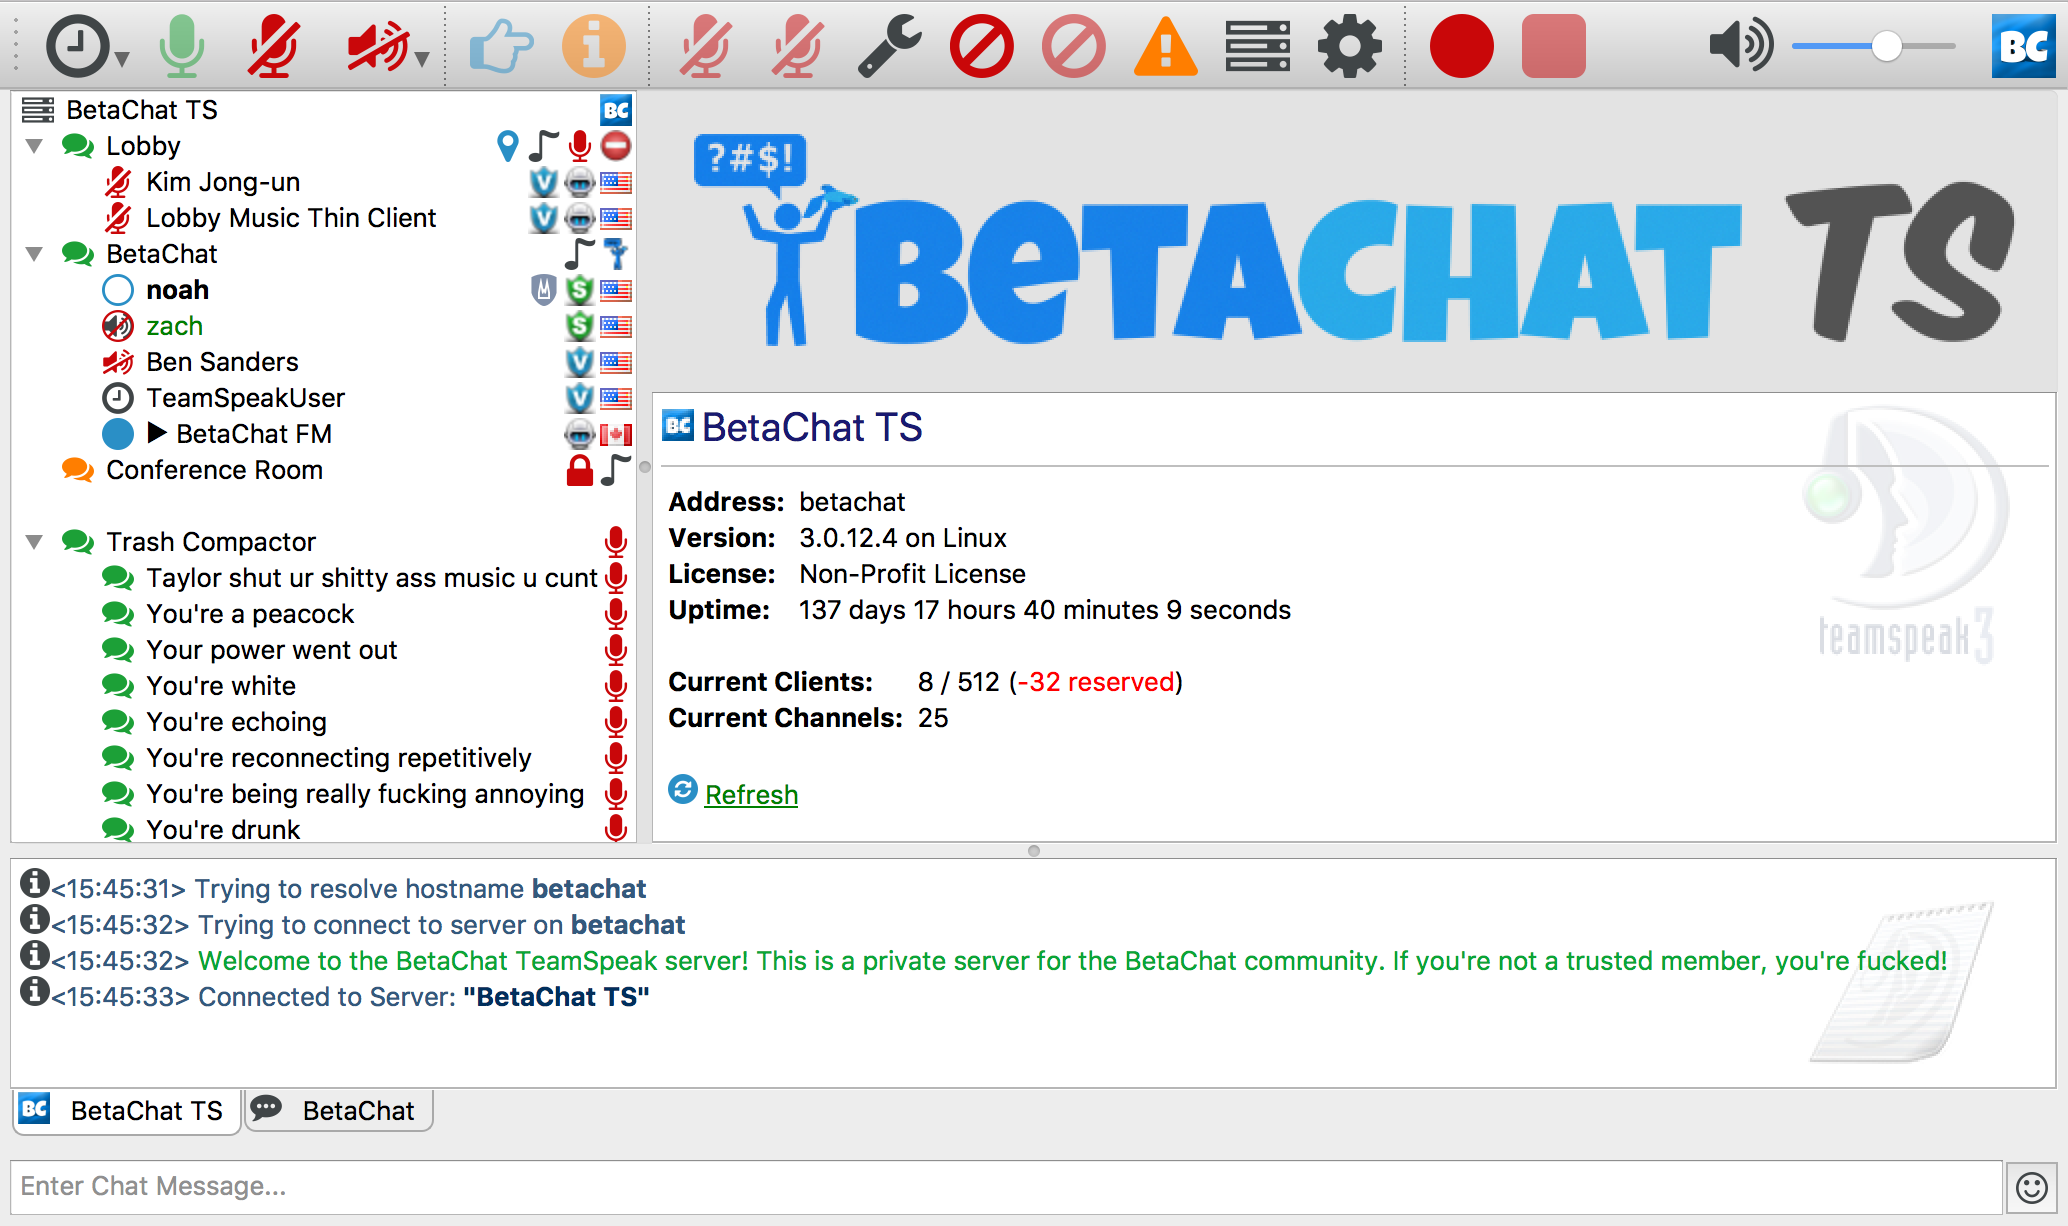
Task: Click noah's green dollar shield badge
Action: click(580, 290)
